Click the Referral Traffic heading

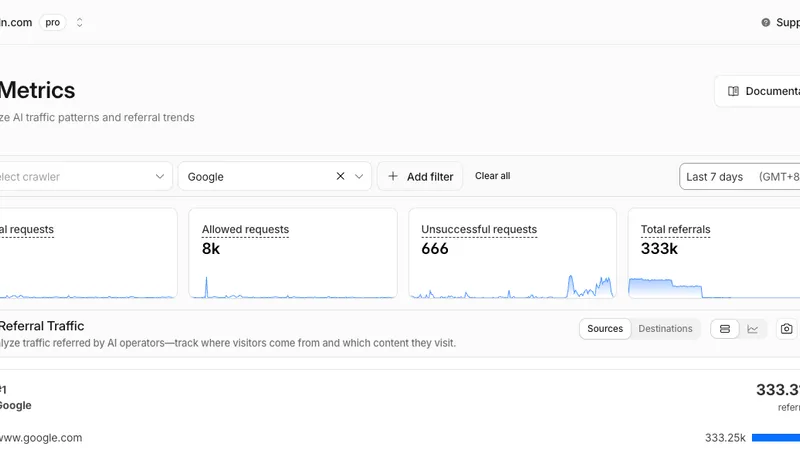click(42, 326)
